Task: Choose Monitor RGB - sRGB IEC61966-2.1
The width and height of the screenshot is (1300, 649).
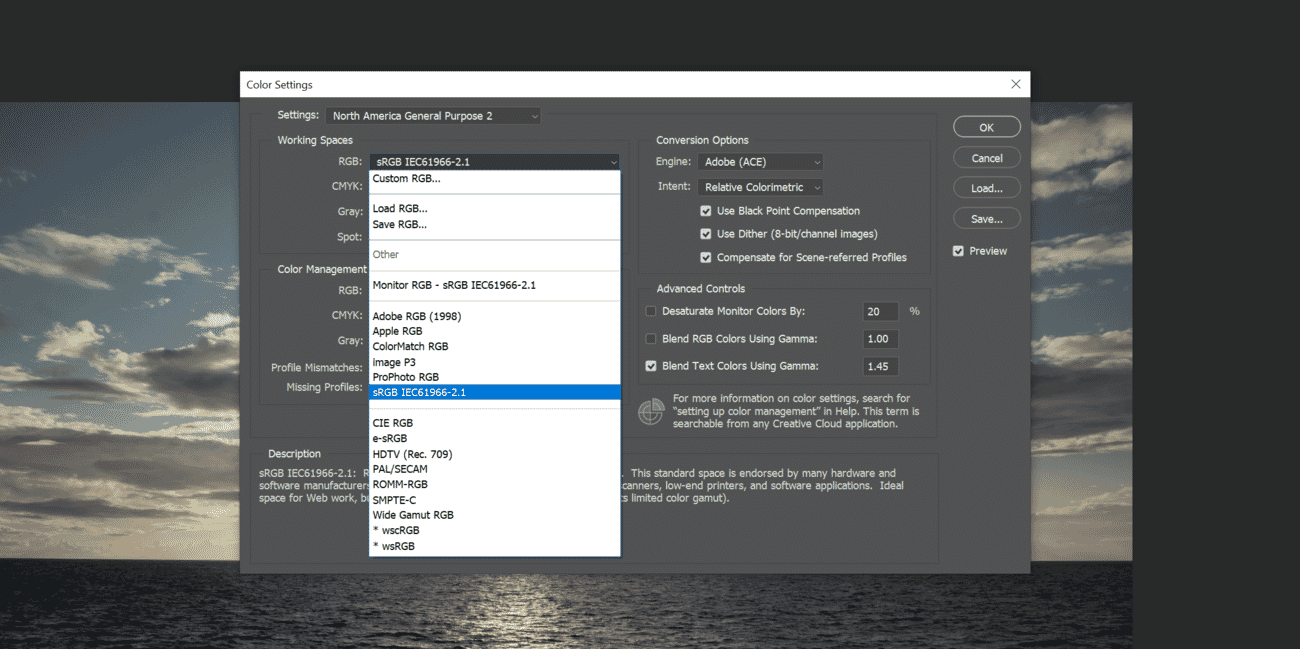Action: click(x=454, y=285)
